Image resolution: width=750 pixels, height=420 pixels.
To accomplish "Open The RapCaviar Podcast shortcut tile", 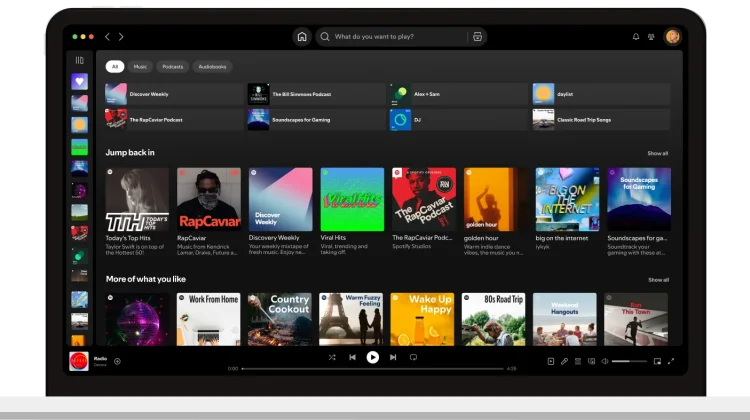I will [x=174, y=120].
